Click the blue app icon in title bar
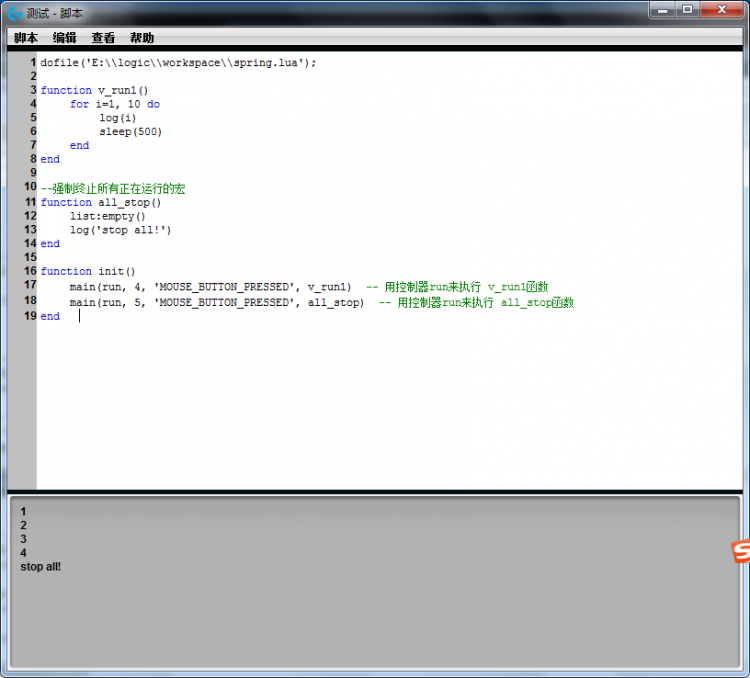The image size is (750, 678). tap(14, 13)
